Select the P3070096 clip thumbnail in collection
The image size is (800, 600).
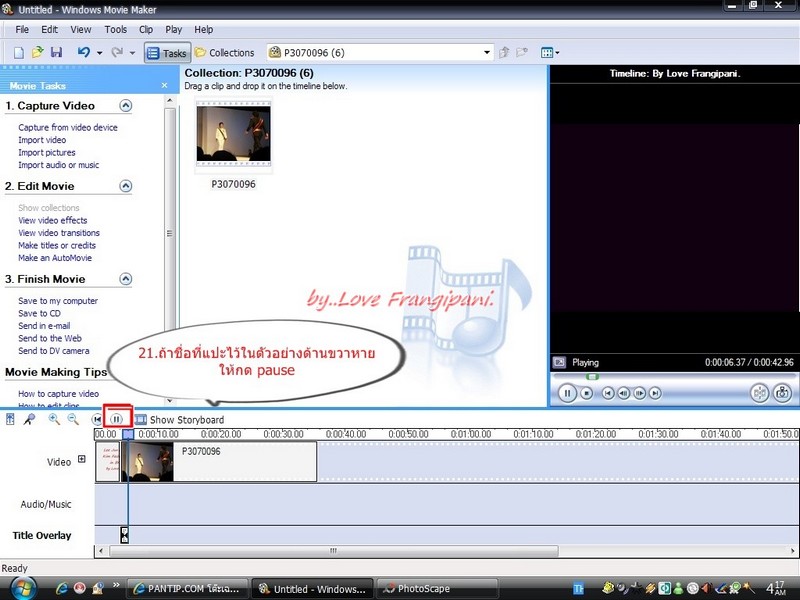pyautogui.click(x=234, y=134)
